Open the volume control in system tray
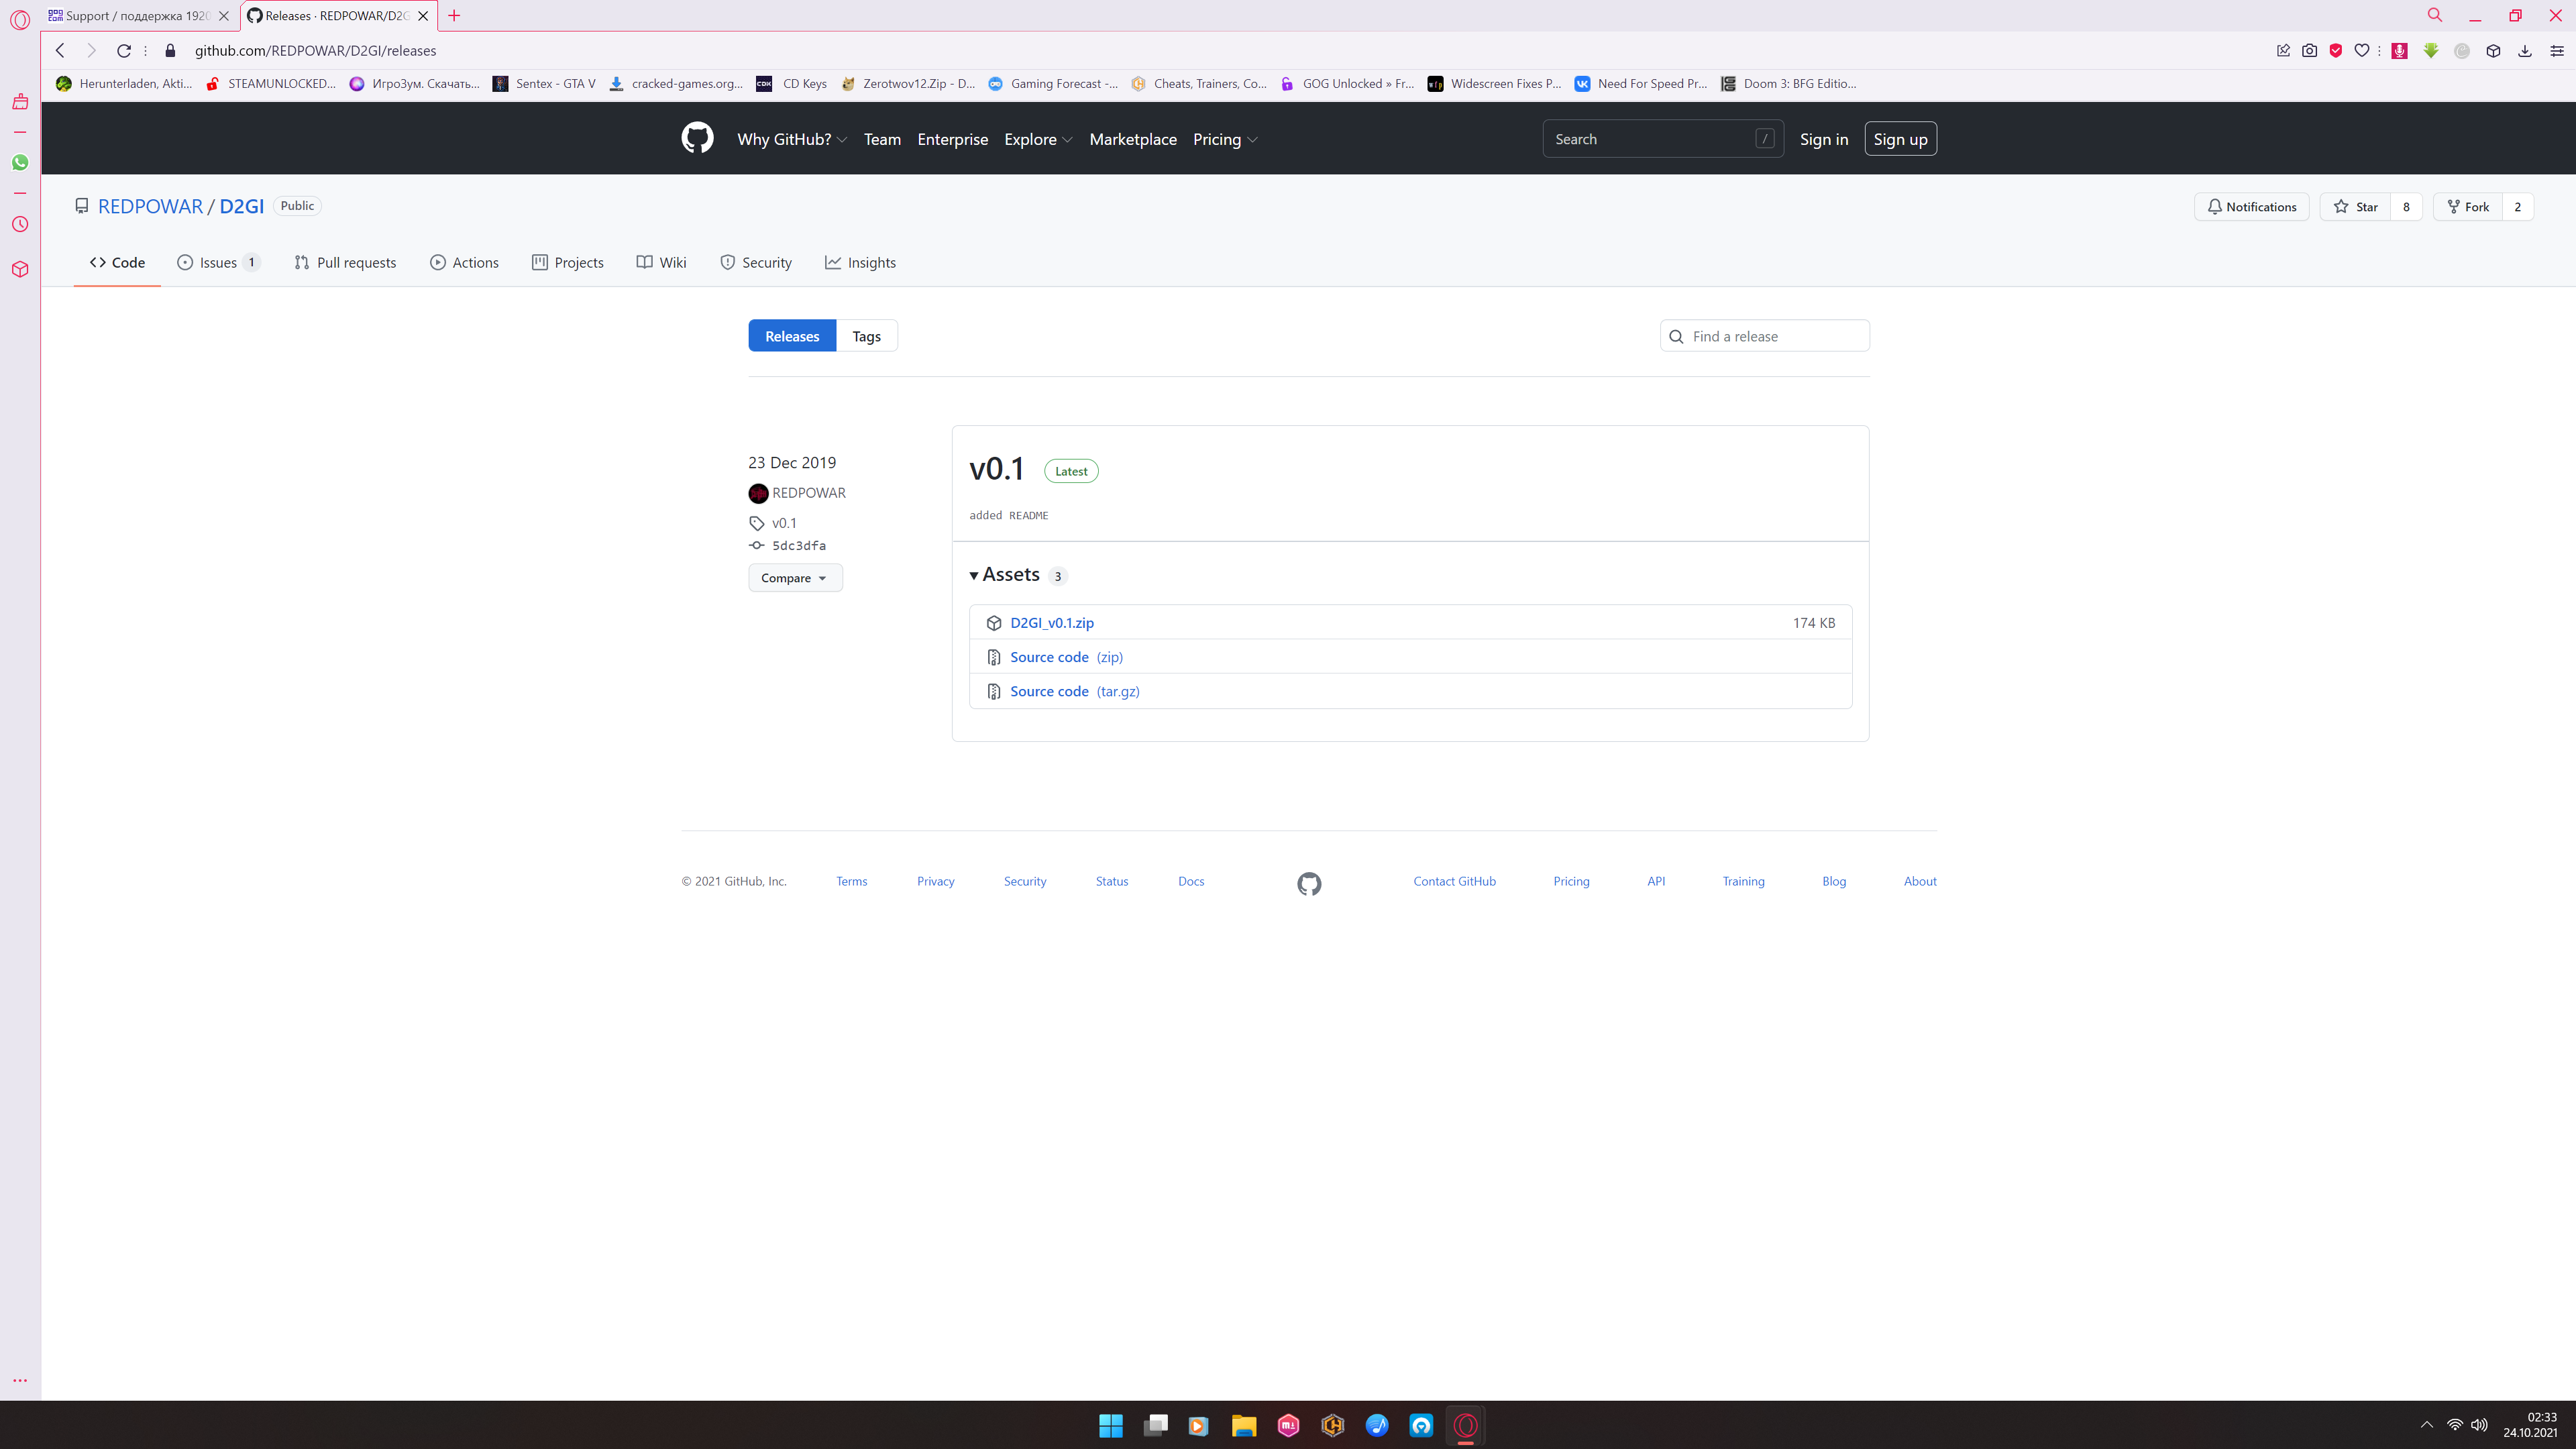Image resolution: width=2576 pixels, height=1449 pixels. pyautogui.click(x=2480, y=1425)
